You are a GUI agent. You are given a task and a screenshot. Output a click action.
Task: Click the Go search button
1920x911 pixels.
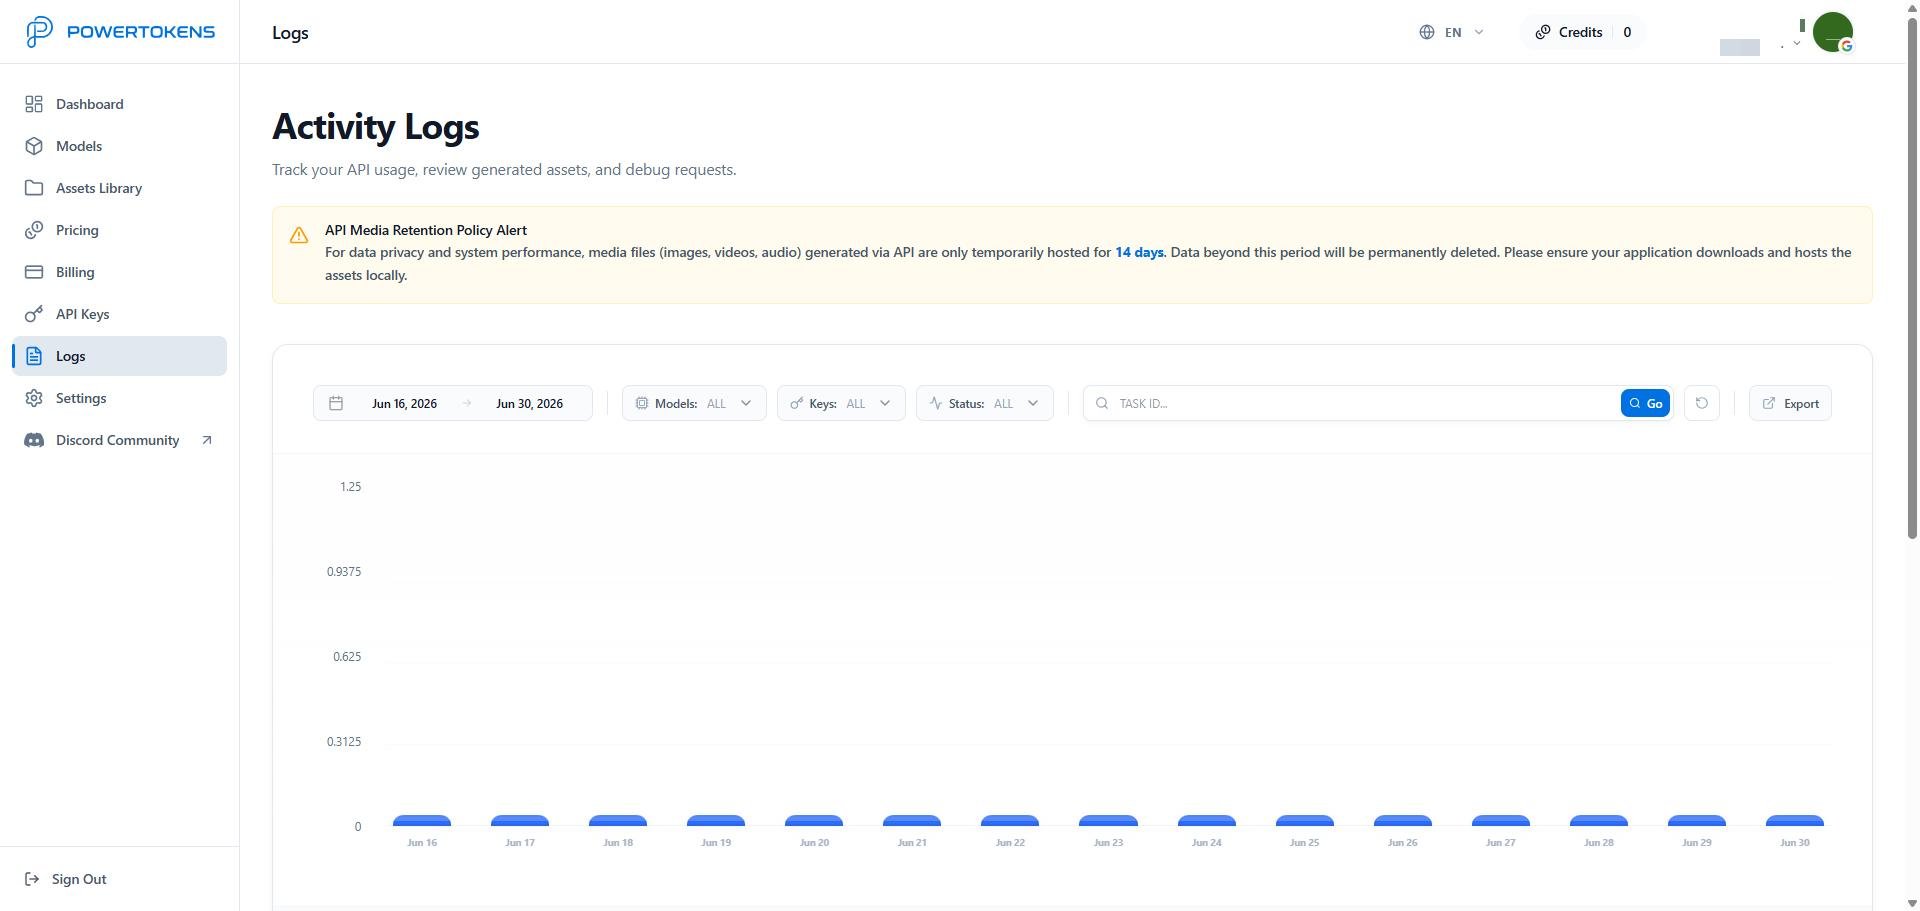point(1645,403)
